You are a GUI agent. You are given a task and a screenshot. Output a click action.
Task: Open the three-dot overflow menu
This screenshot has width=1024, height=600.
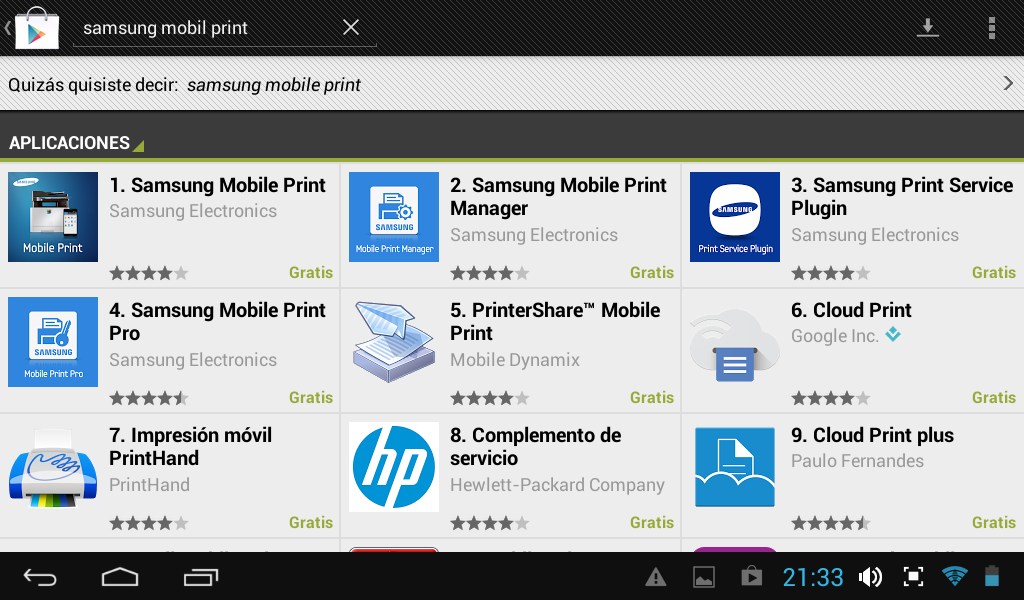pos(992,28)
